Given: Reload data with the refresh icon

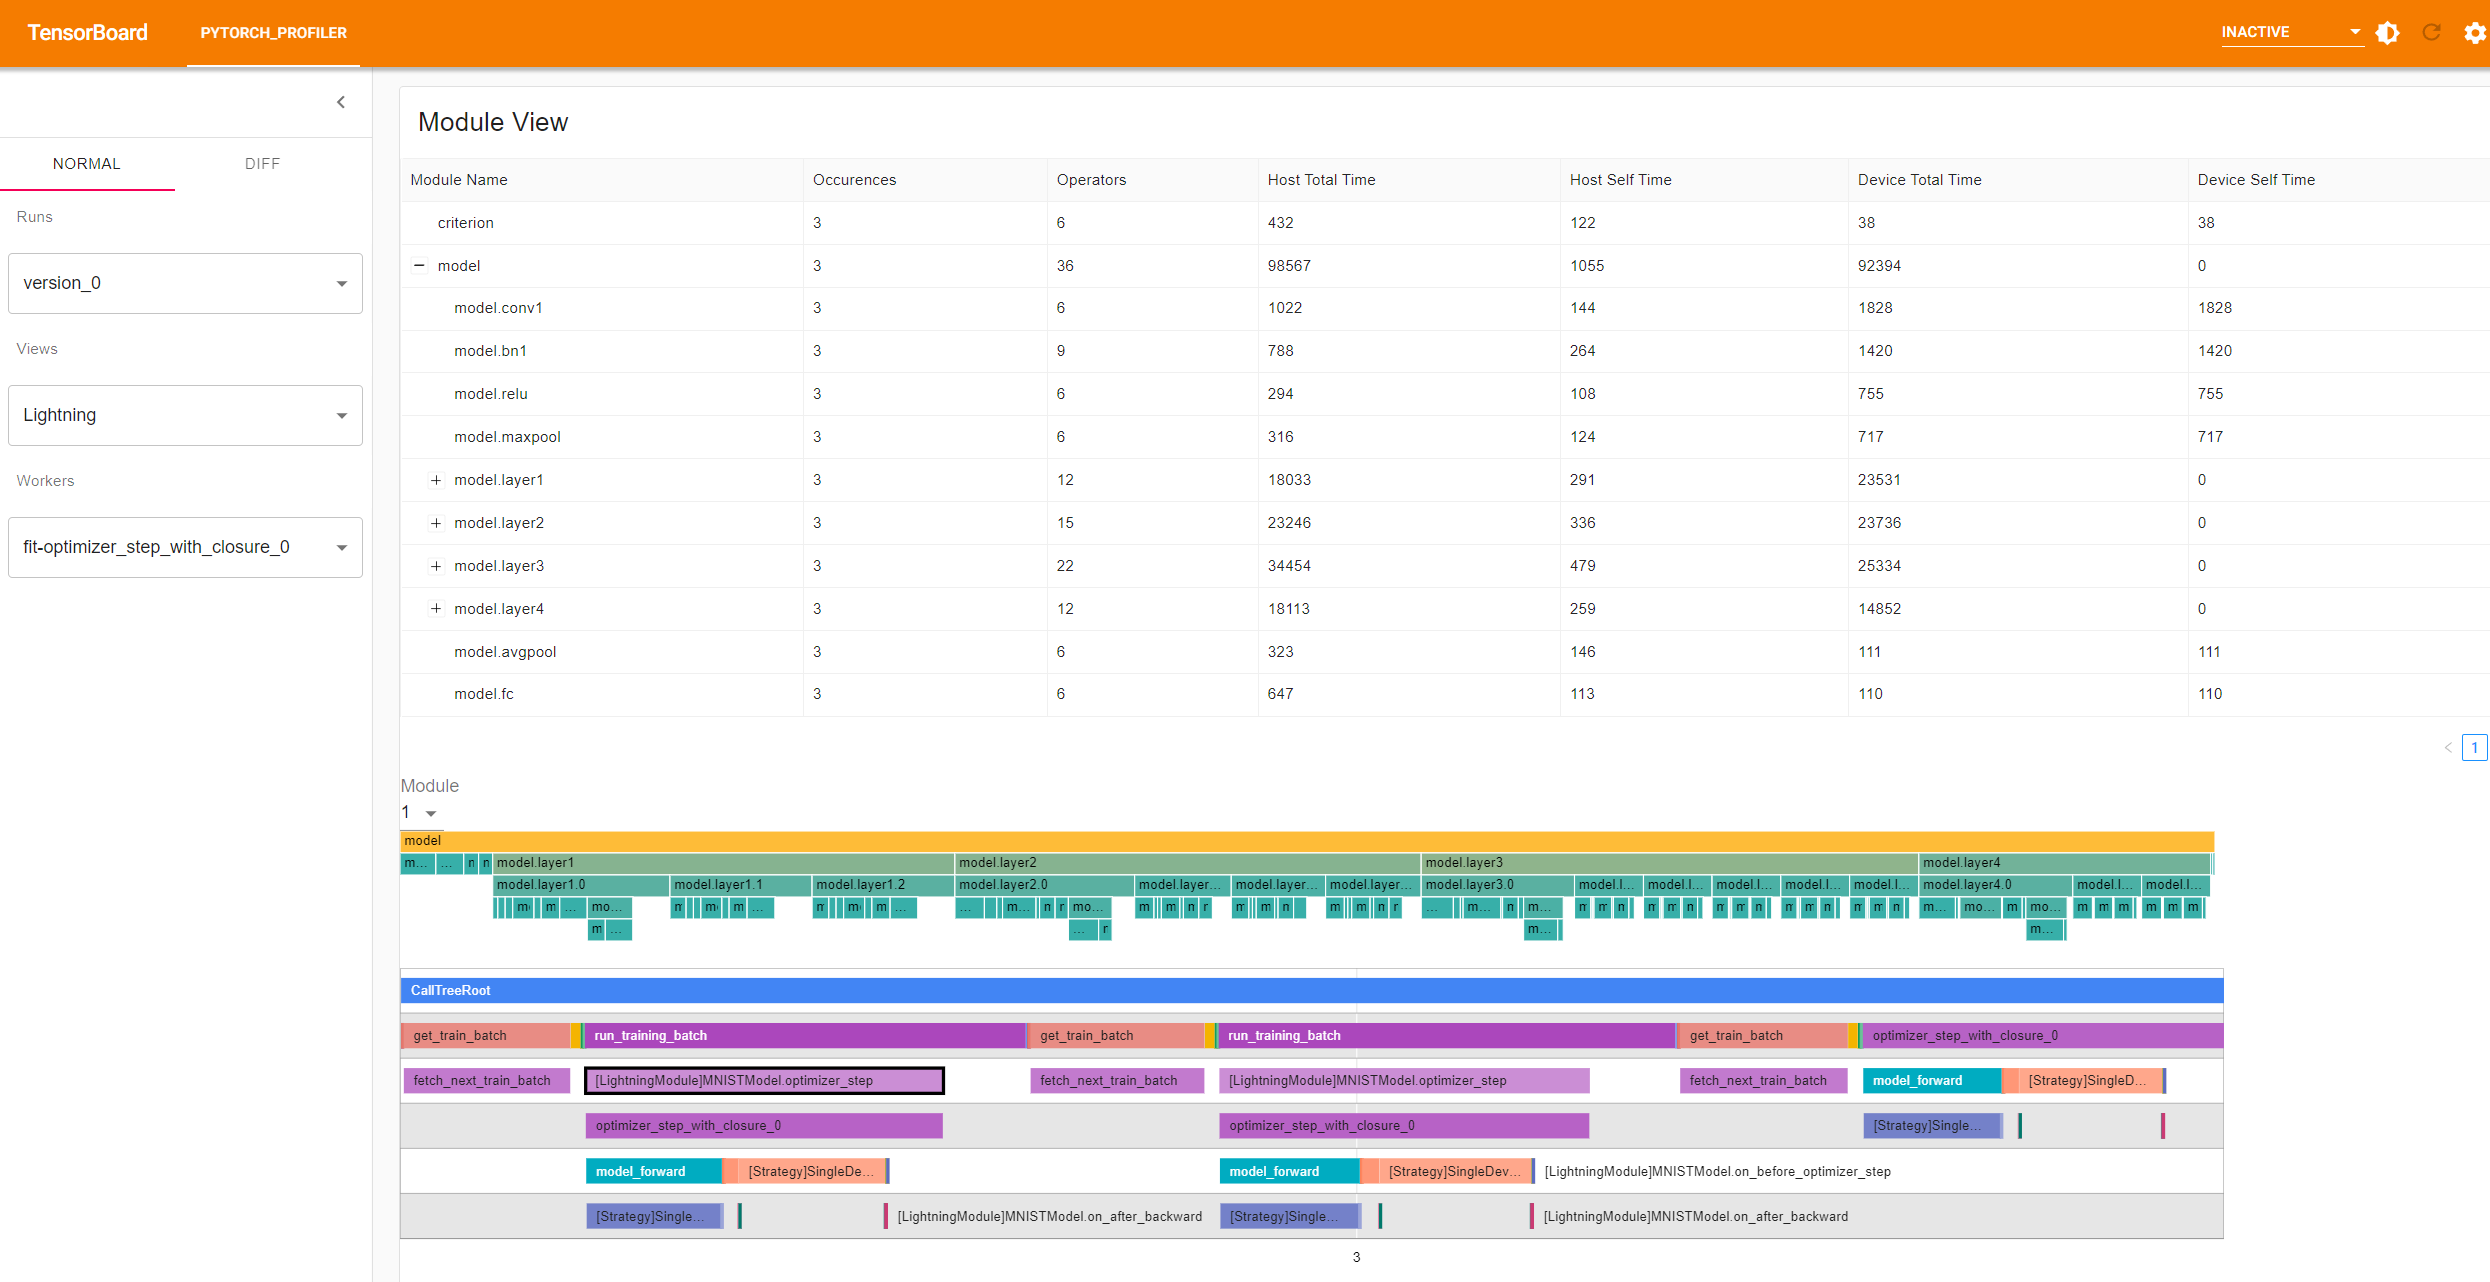Looking at the screenshot, I should click(2432, 33).
